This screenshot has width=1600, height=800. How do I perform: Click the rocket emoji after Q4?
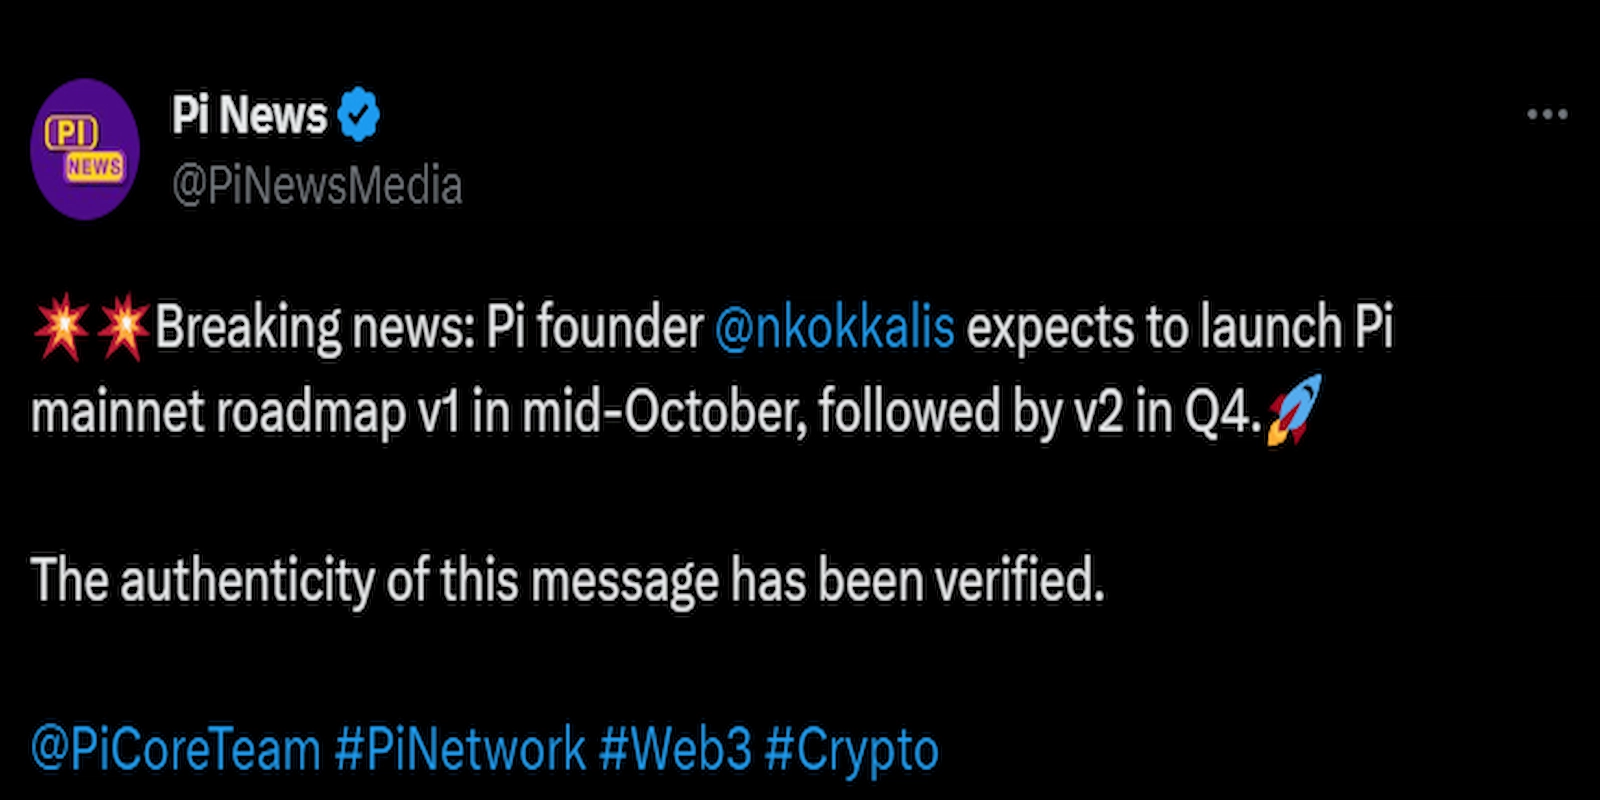[1293, 410]
